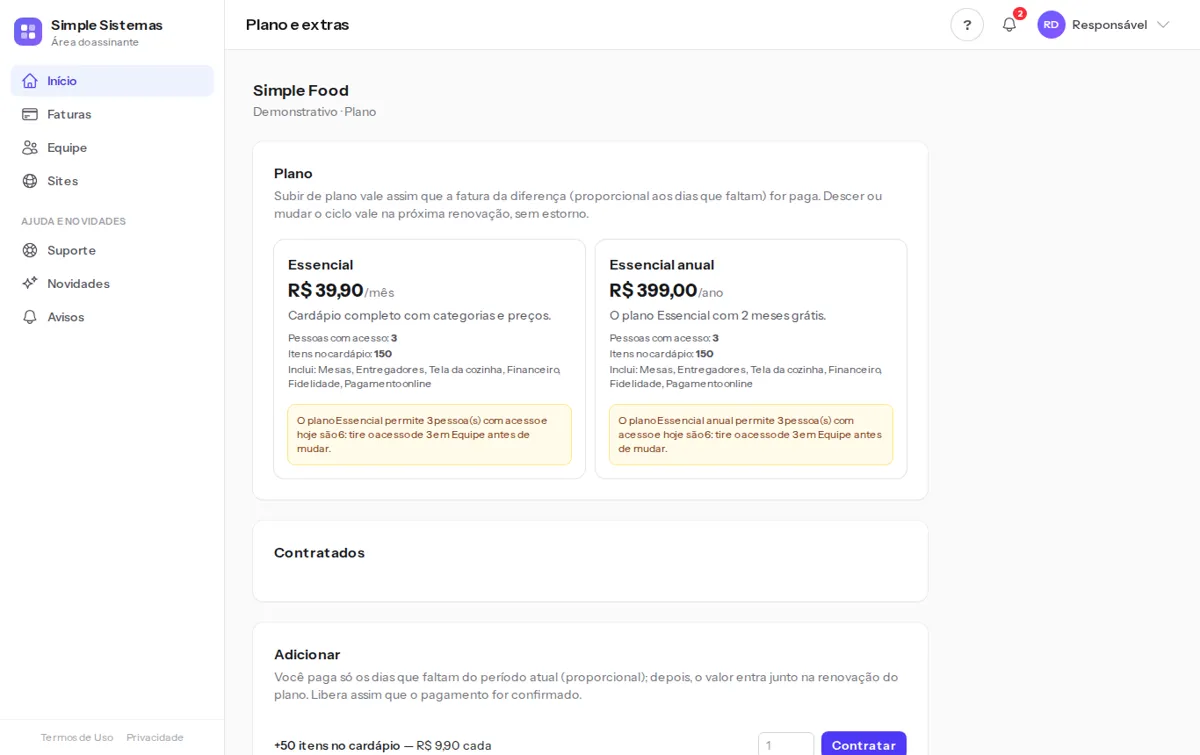Select the Equipe people icon

point(30,147)
